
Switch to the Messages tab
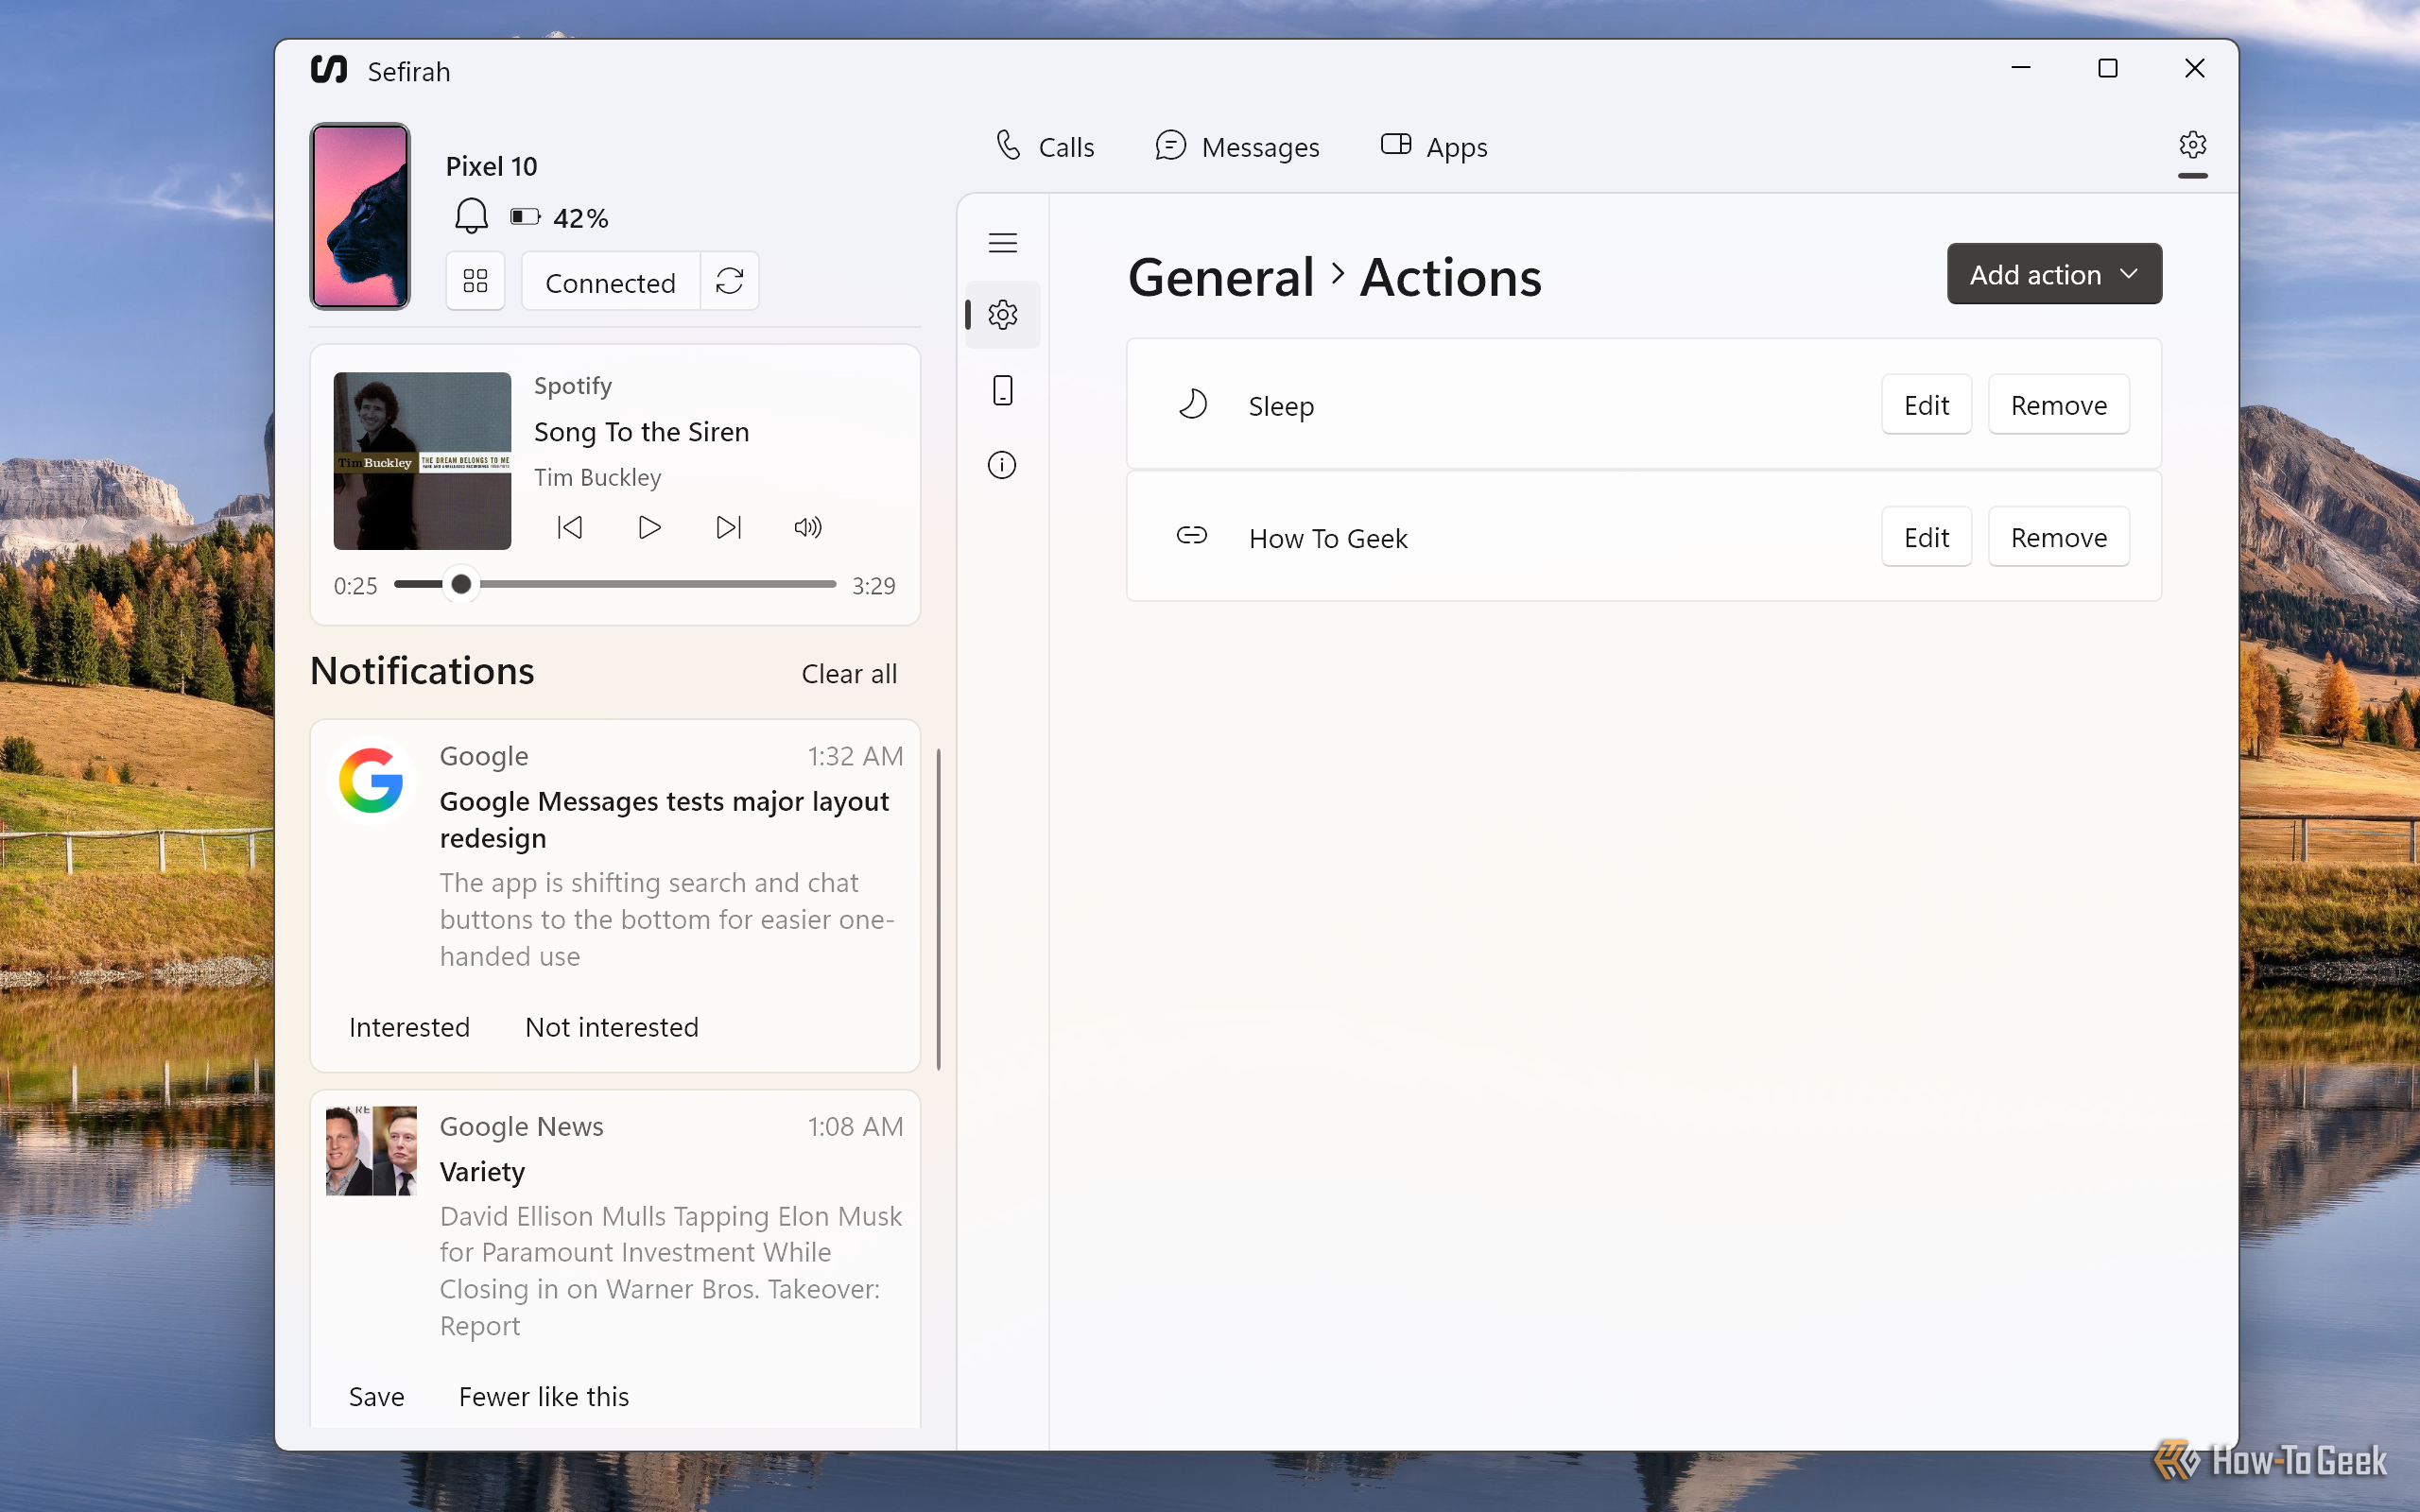point(1237,147)
